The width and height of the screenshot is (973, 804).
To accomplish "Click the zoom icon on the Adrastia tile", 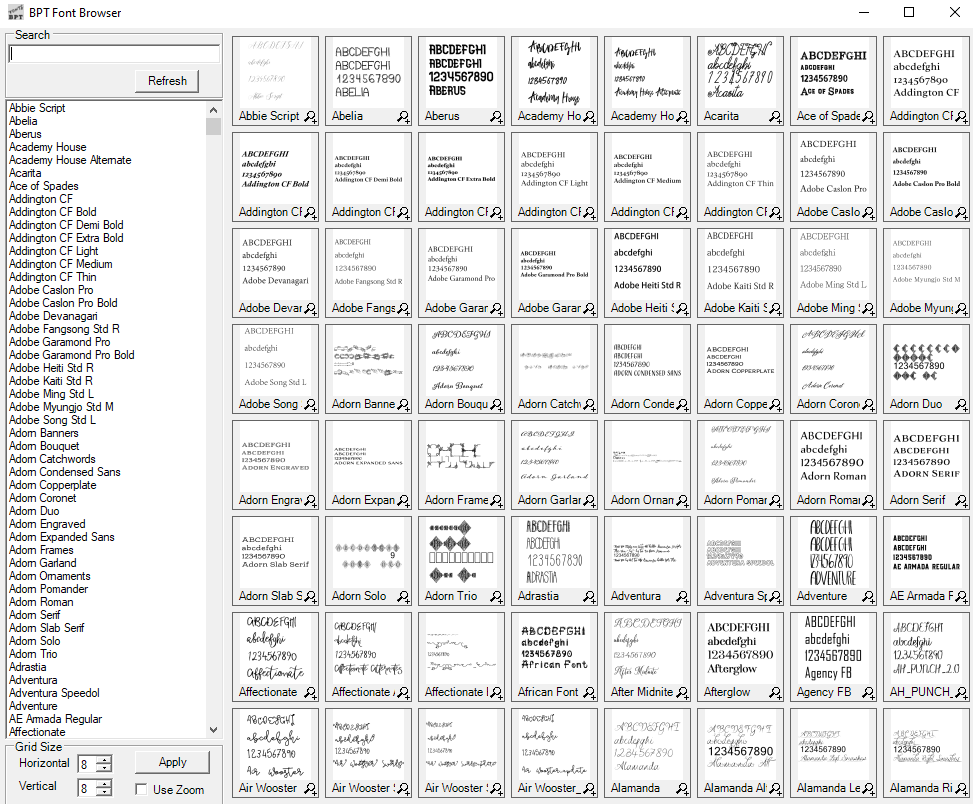I will click(589, 597).
